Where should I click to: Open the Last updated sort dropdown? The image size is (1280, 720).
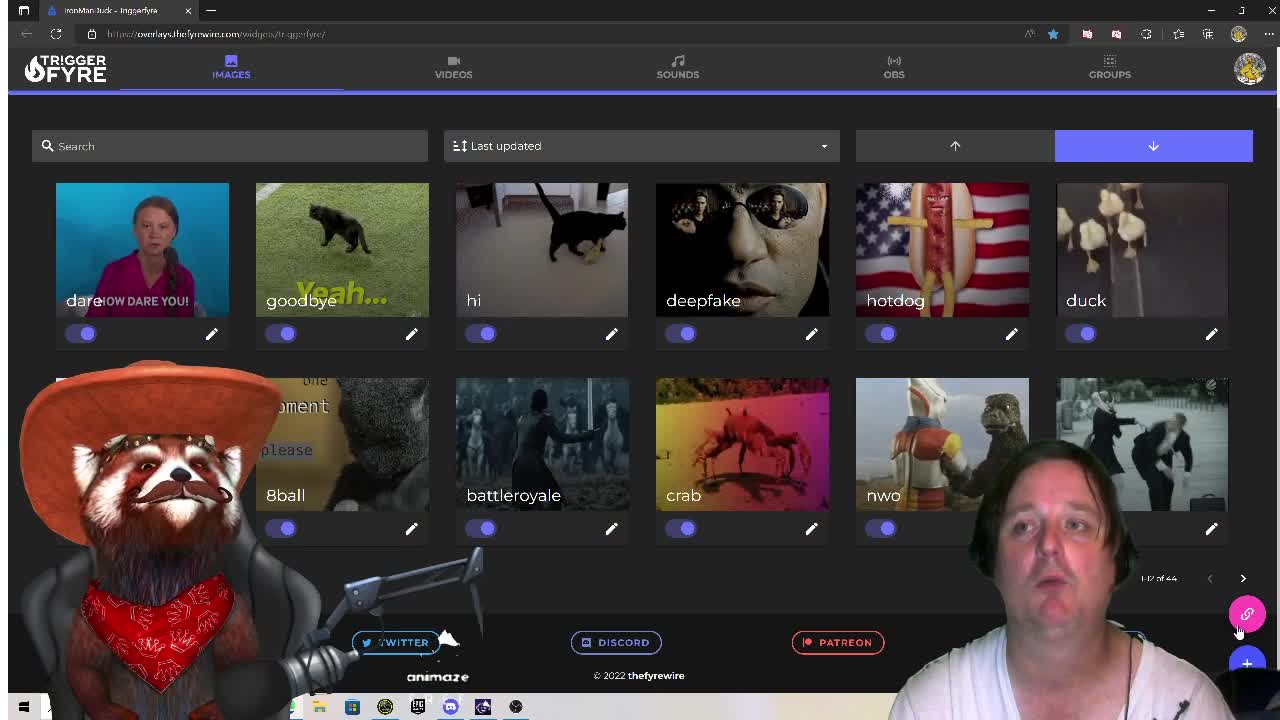(x=641, y=146)
